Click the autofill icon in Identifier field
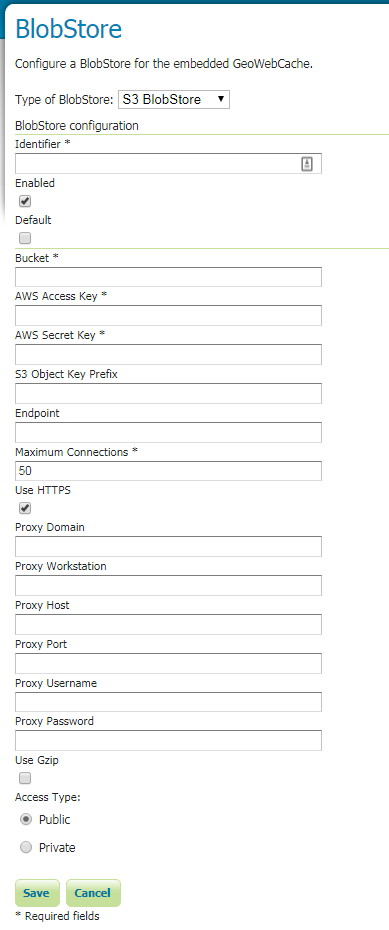Image resolution: width=389 pixels, height=930 pixels. click(307, 164)
